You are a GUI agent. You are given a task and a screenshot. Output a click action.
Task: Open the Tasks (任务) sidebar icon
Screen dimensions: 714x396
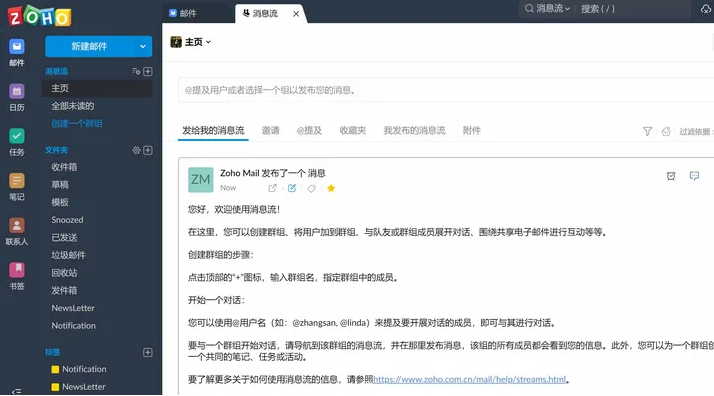(x=17, y=142)
